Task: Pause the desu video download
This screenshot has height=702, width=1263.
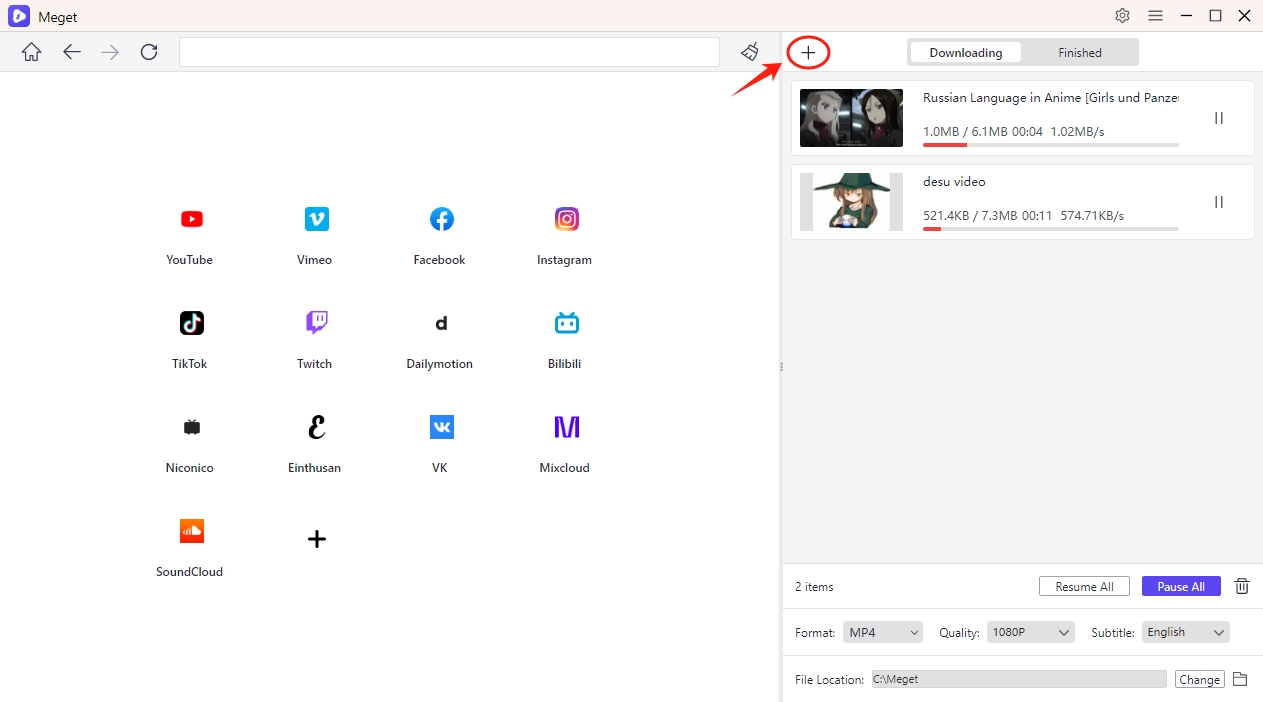Action: pos(1219,202)
